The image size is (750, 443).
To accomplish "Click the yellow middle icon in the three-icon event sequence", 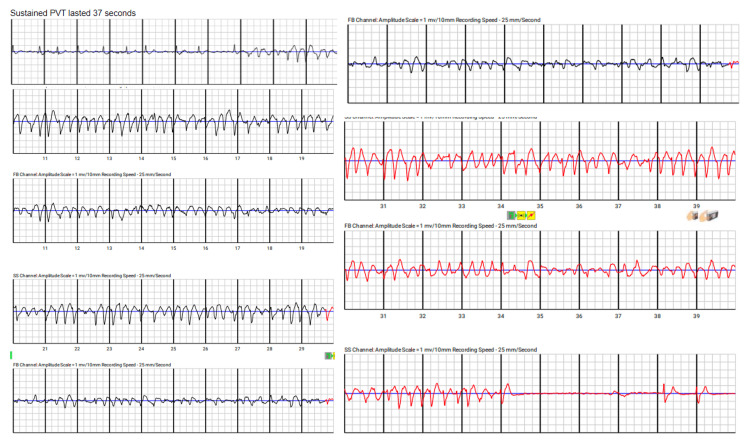I will point(521,216).
